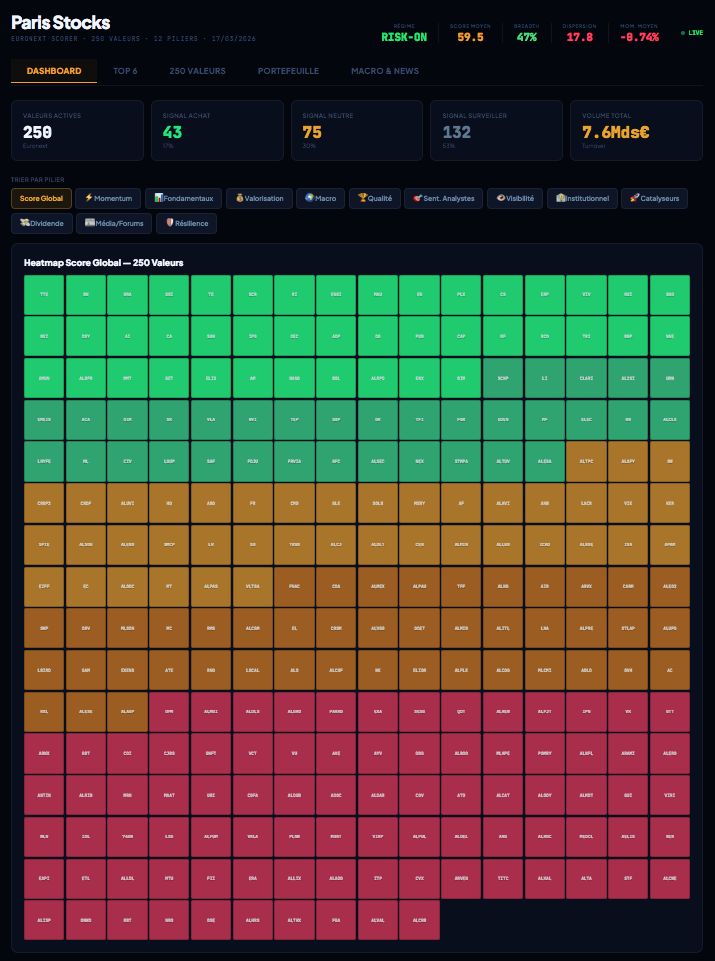Screen dimensions: 715x961
Task: Switch to the TOP 6 tab
Action: click(x=125, y=71)
